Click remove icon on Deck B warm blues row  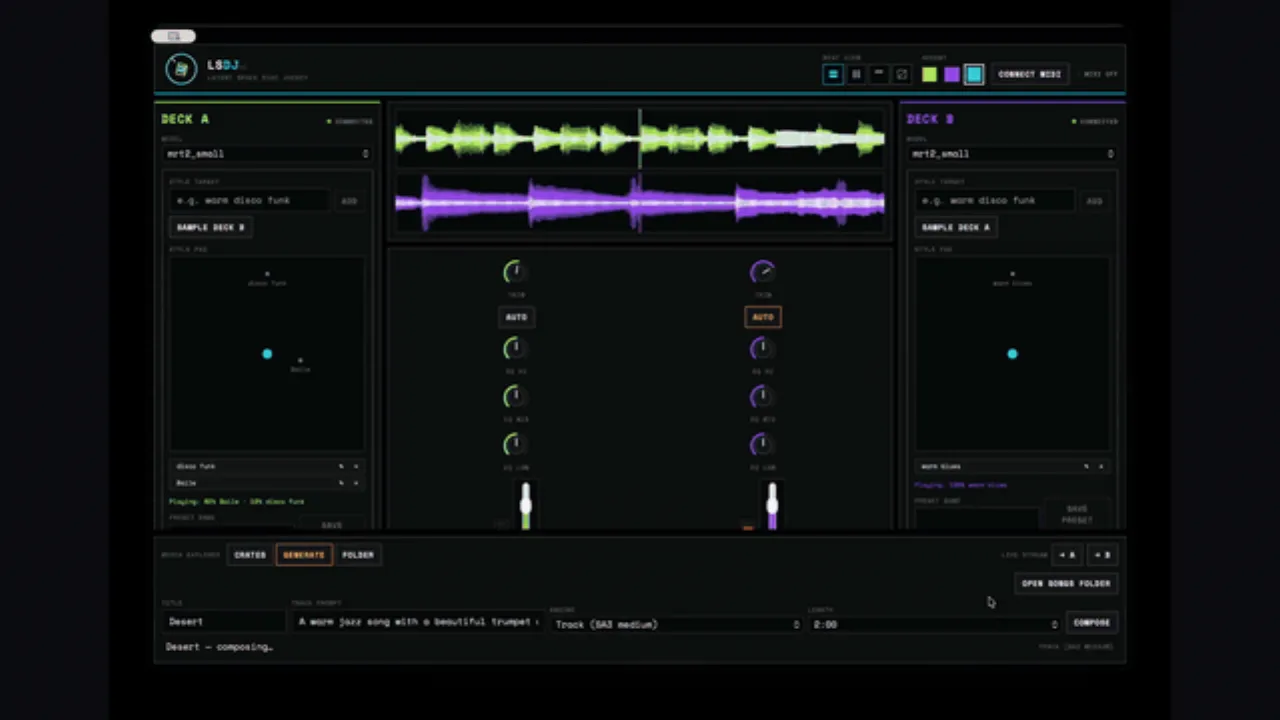pos(1101,466)
